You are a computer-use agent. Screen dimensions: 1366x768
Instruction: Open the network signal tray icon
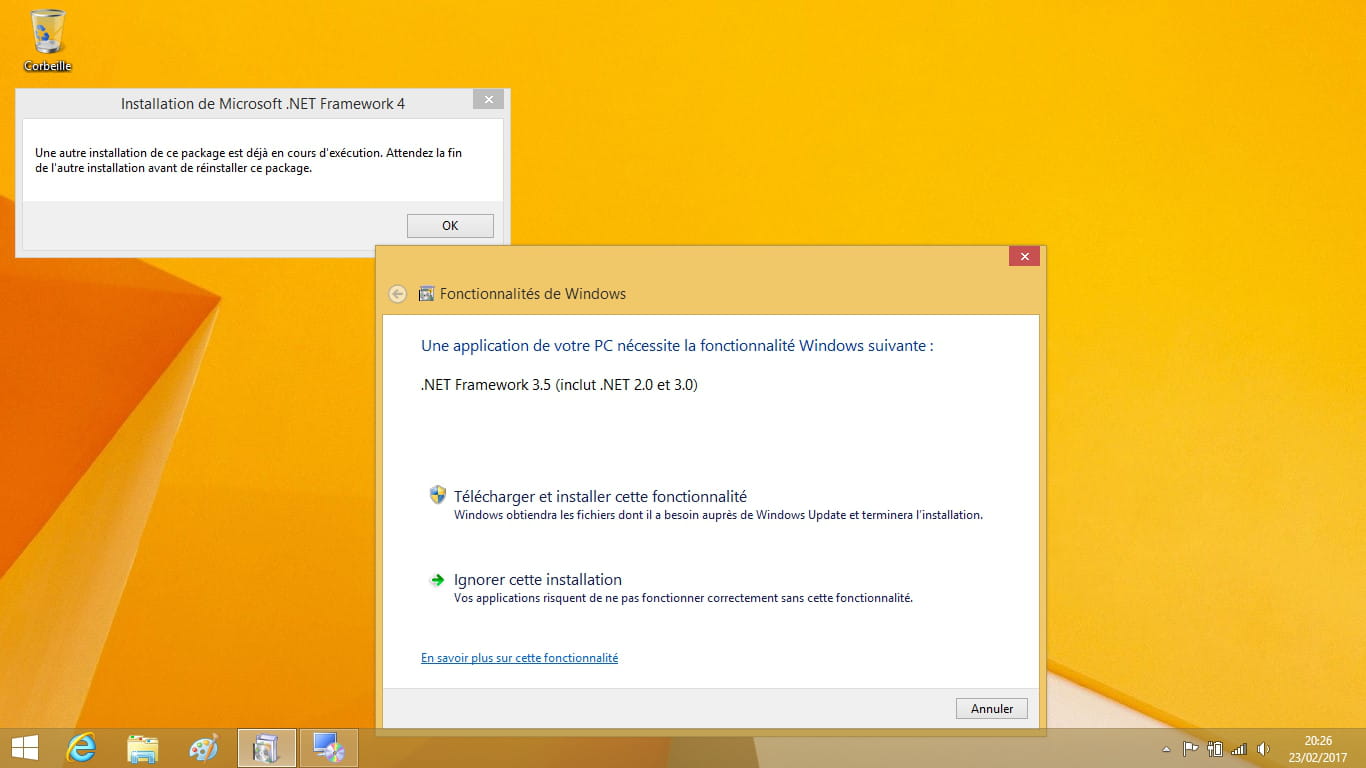click(1239, 748)
